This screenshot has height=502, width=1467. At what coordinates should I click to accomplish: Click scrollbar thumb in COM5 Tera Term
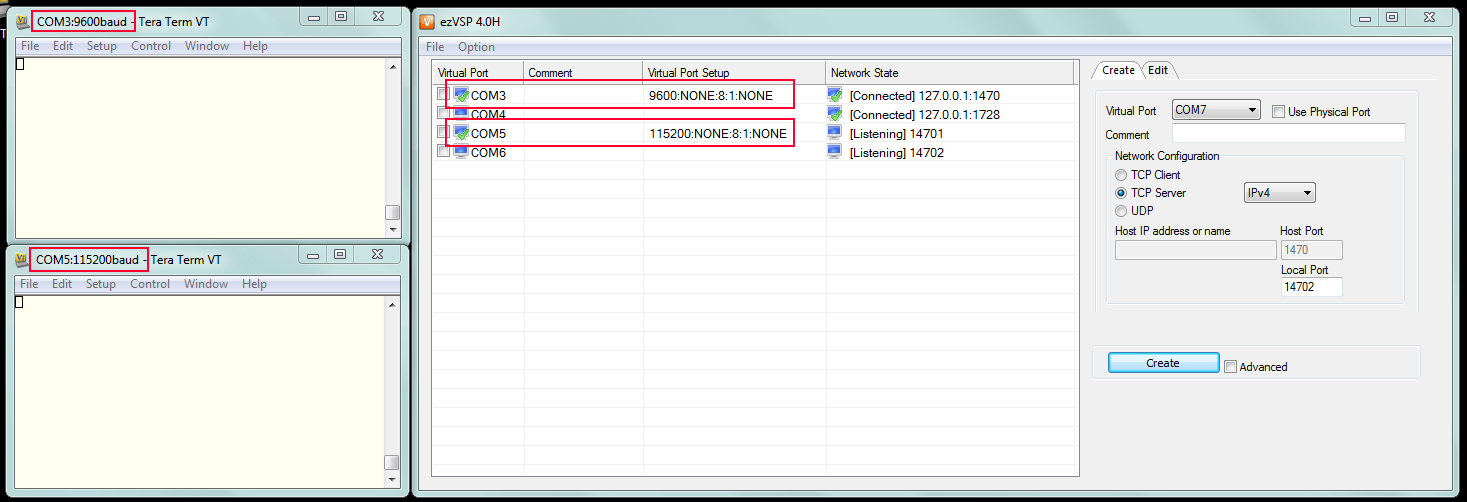click(x=392, y=462)
